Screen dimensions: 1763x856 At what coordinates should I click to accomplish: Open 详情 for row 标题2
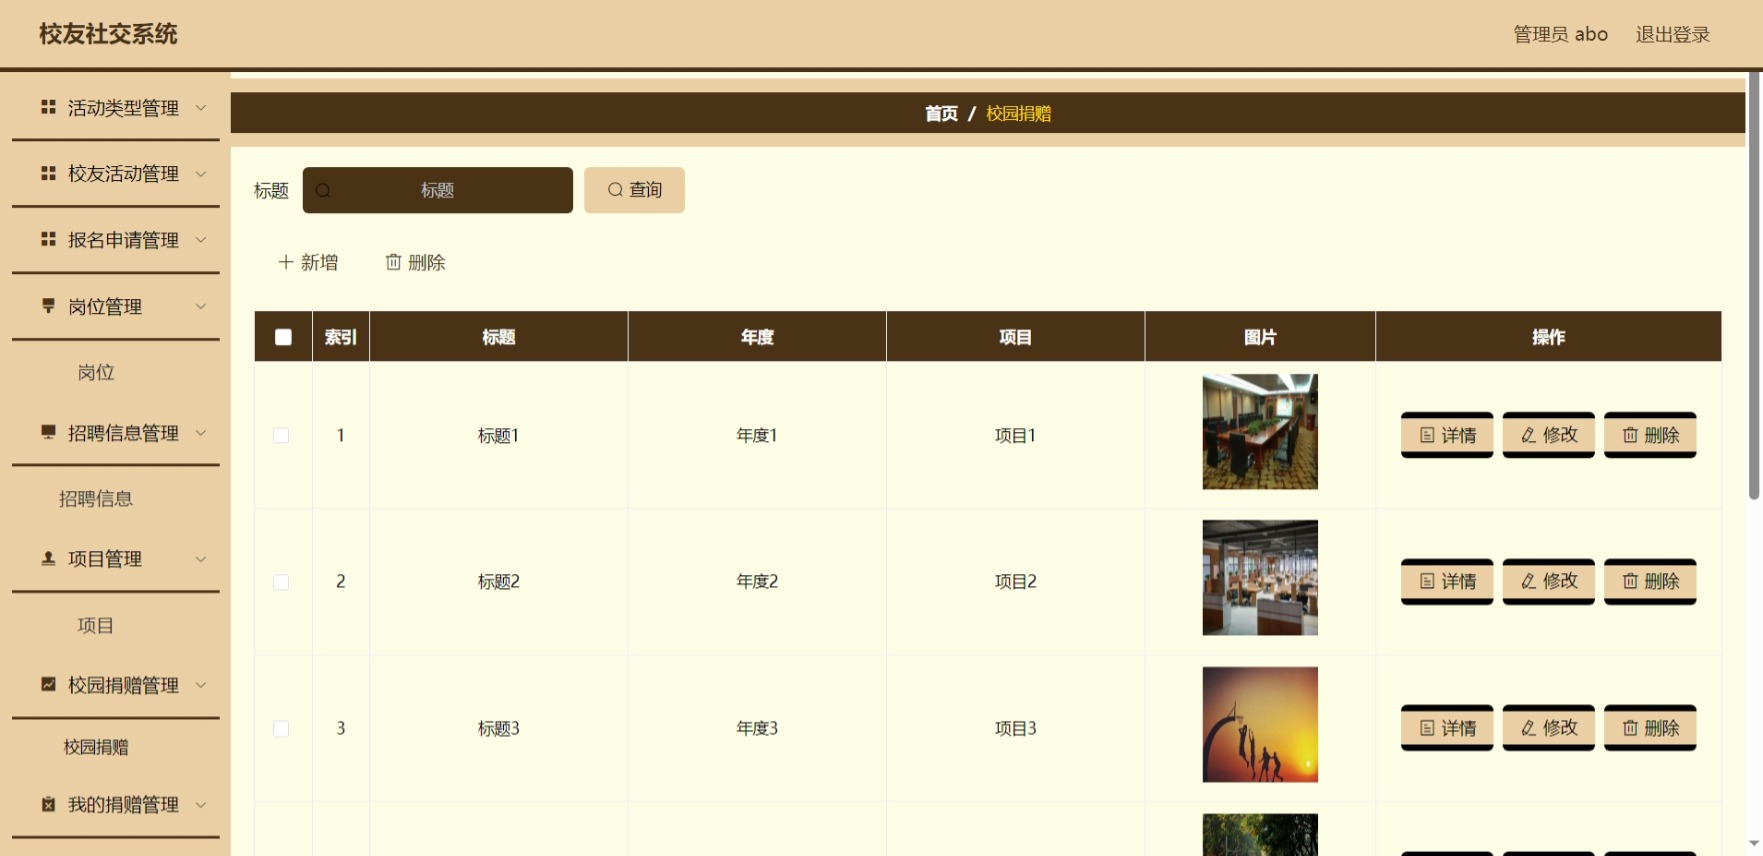coord(1447,581)
